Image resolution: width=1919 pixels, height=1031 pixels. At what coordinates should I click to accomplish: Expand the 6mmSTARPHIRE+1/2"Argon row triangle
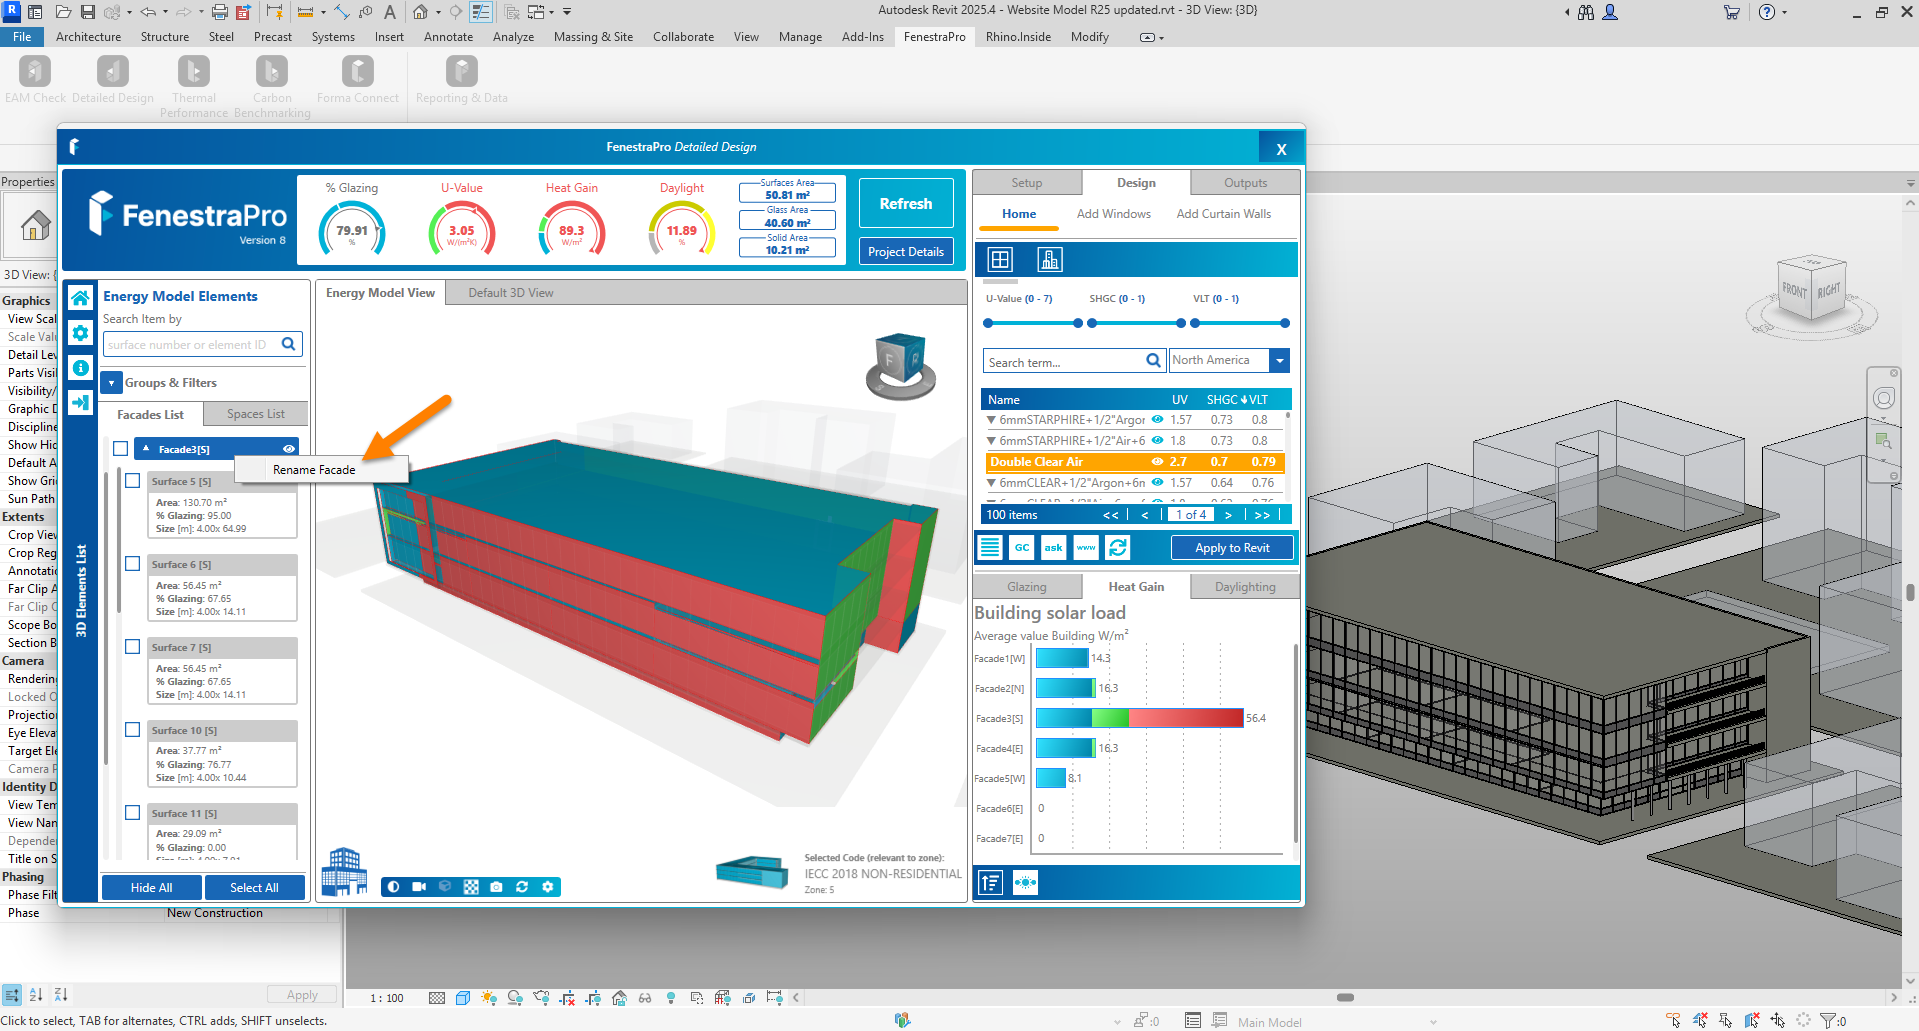991,420
